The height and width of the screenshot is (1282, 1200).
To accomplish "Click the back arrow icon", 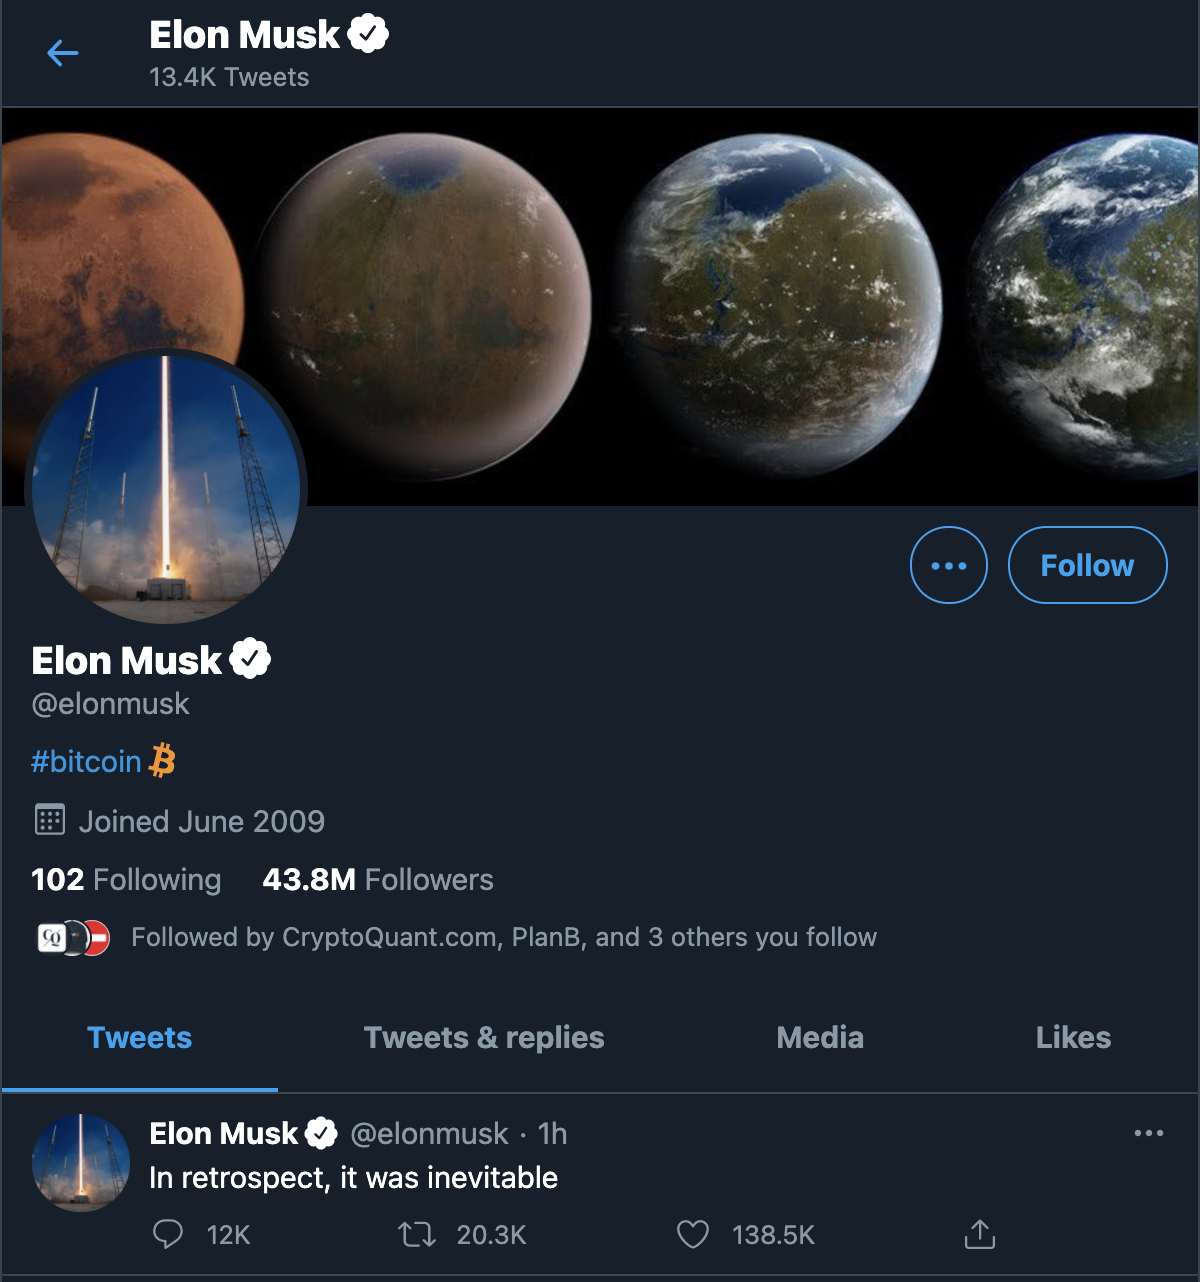I will pos(62,53).
